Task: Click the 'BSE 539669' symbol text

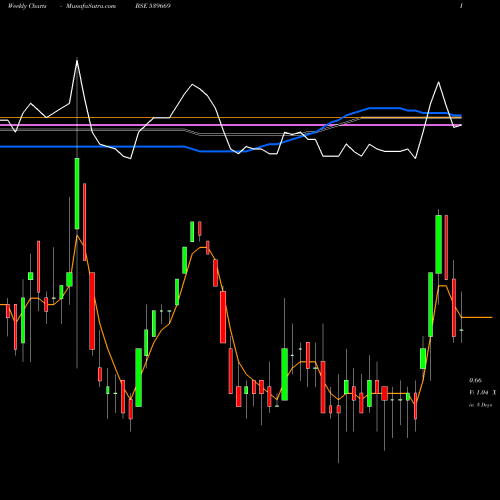Action: click(153, 6)
